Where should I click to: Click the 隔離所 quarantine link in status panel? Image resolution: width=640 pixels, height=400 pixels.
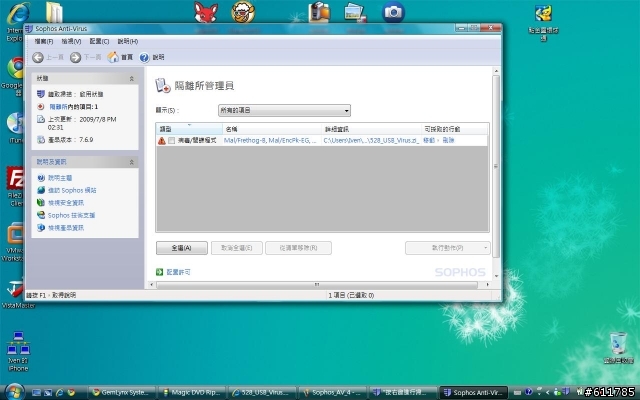click(x=58, y=107)
